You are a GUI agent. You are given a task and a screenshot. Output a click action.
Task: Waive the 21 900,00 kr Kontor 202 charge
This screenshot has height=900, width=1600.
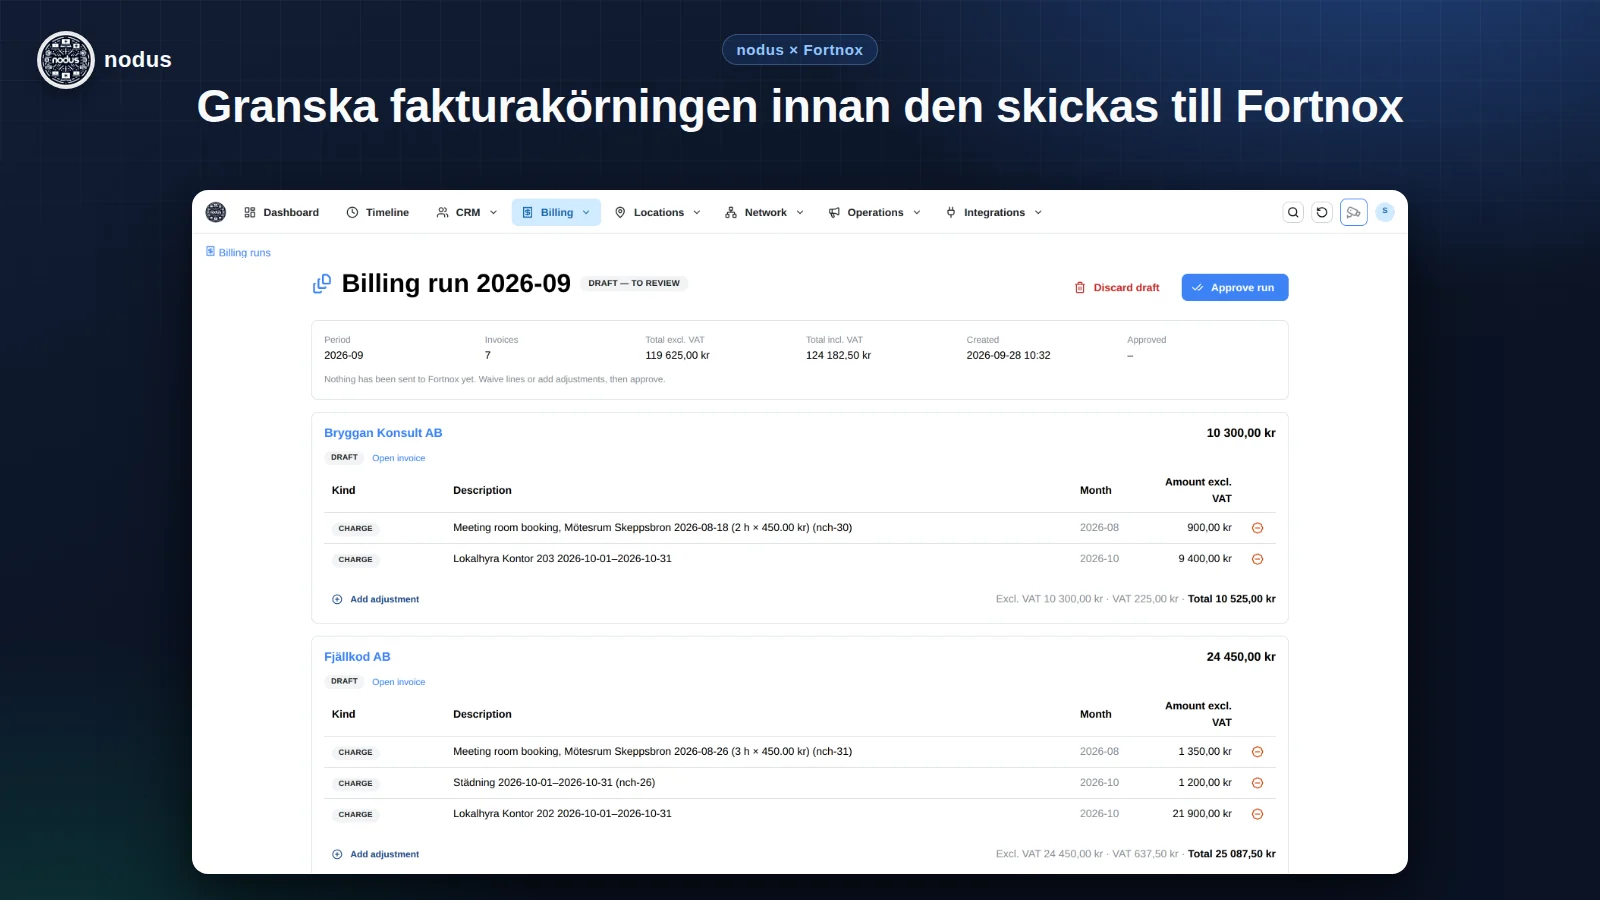pos(1258,814)
